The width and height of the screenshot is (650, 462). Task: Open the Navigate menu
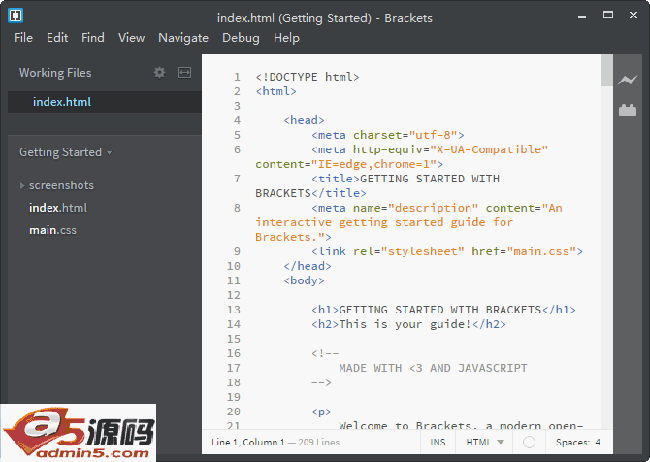pos(183,38)
